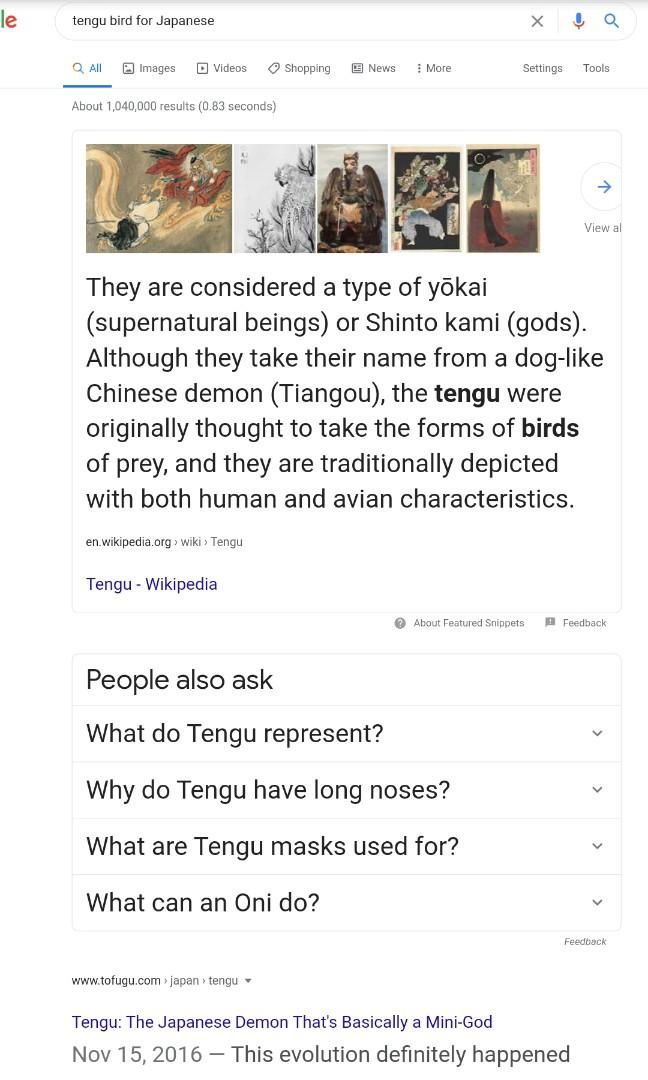Open the tofugu.com result options arrow
The image size is (648, 1080).
pyautogui.click(x=248, y=981)
